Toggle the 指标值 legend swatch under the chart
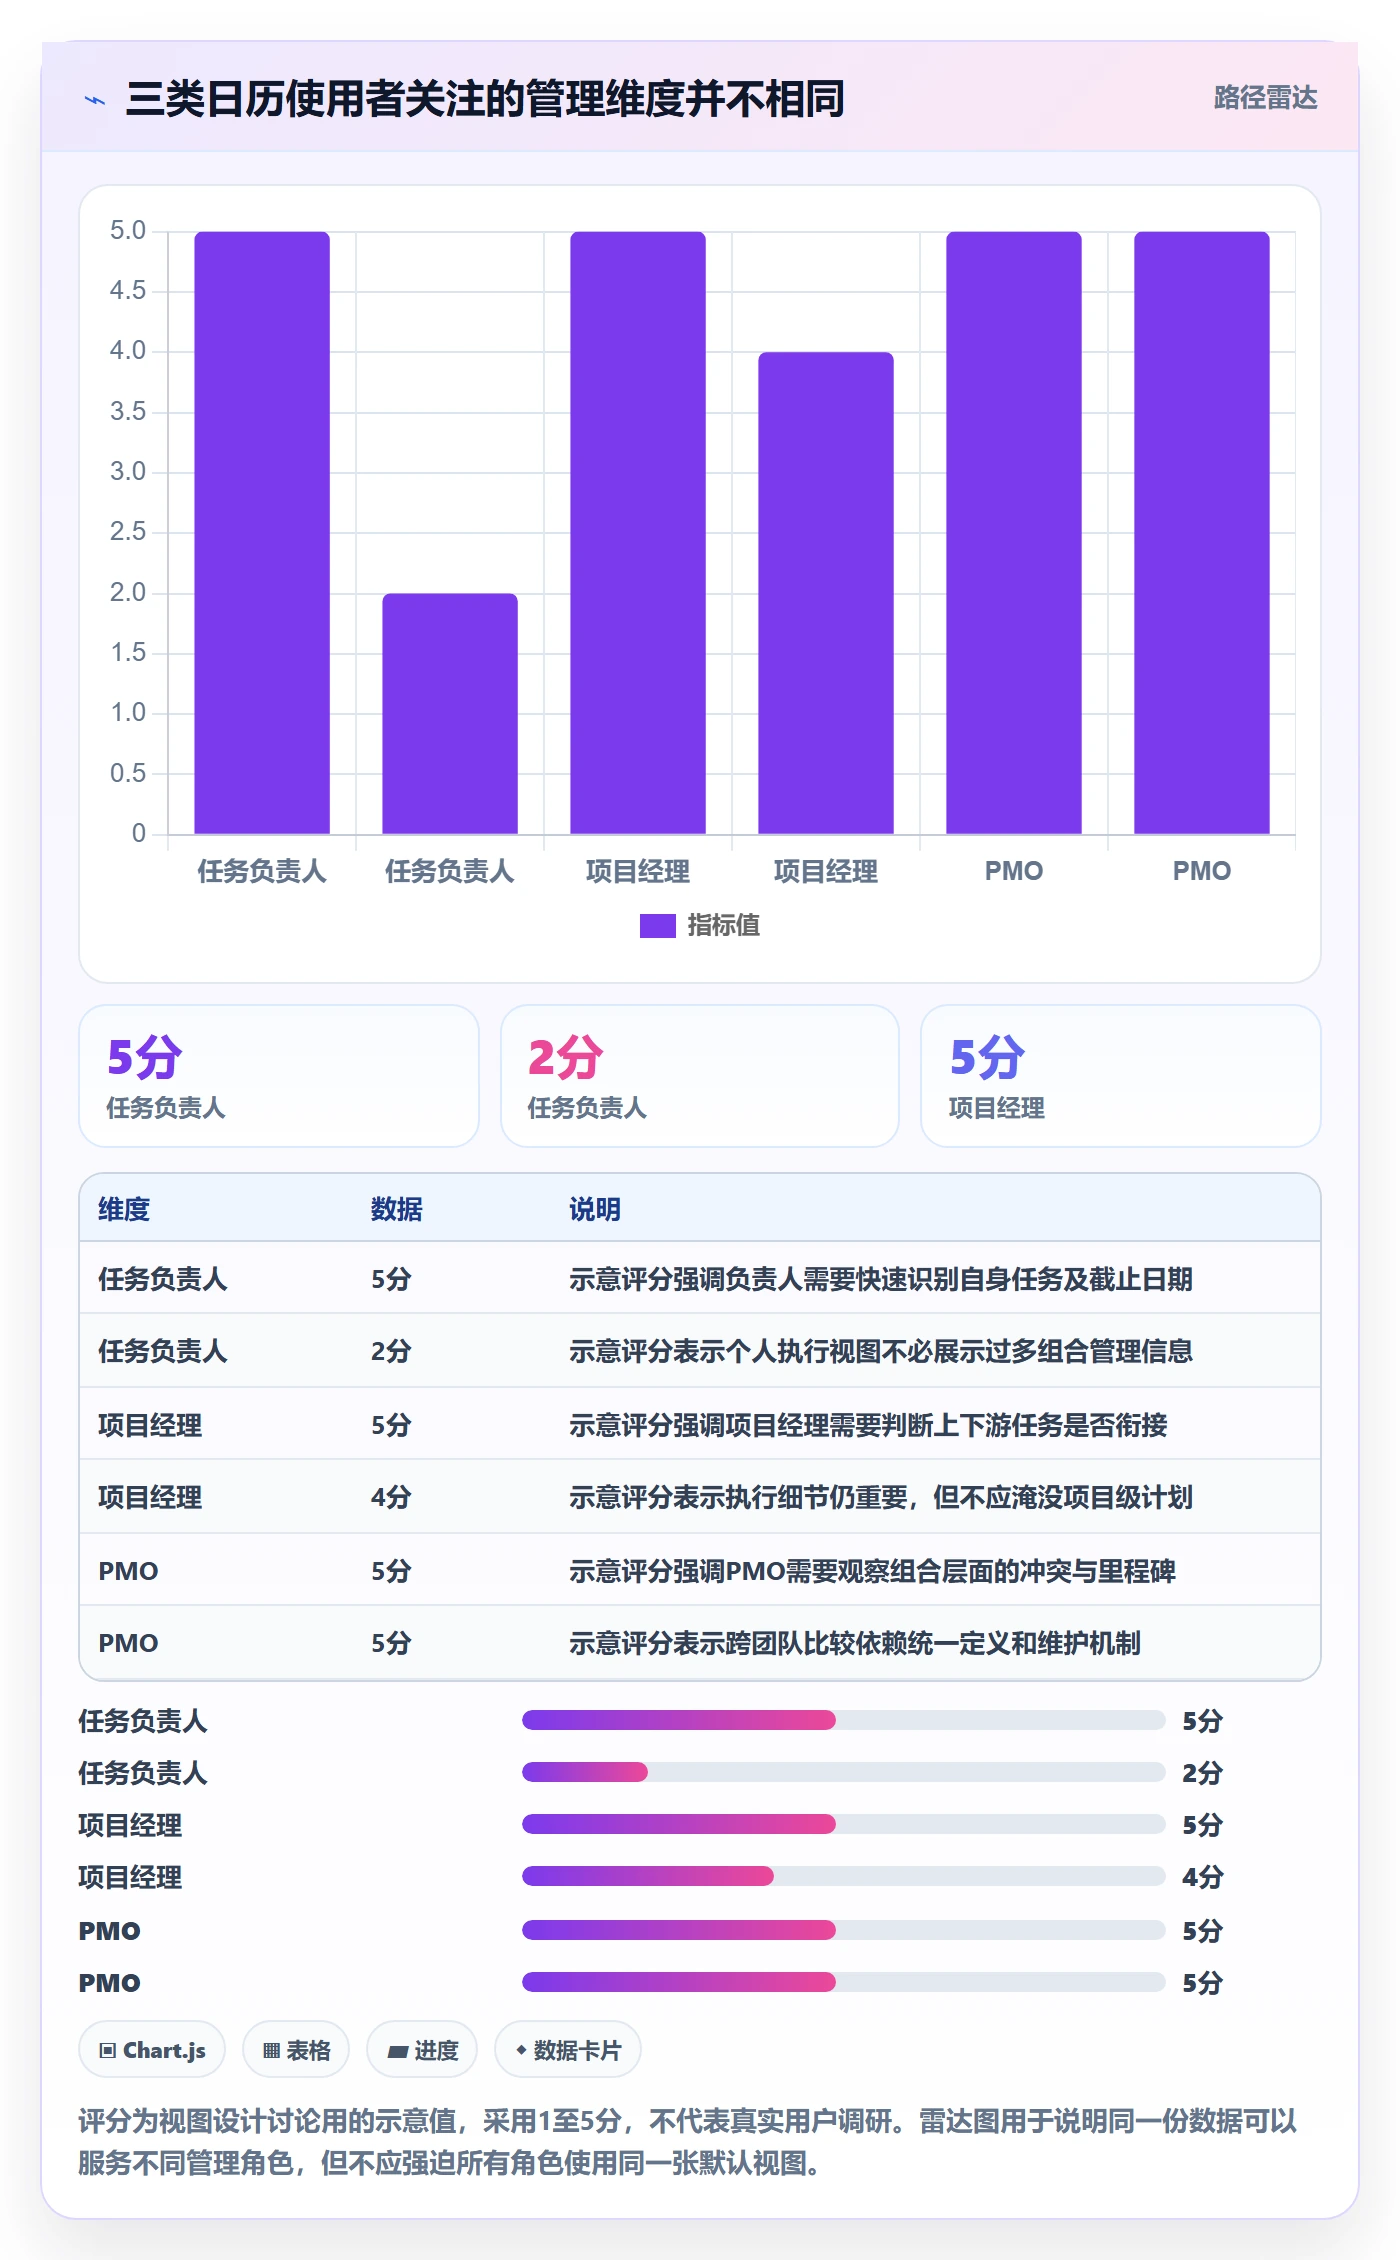Image resolution: width=1400 pixels, height=2260 pixels. 657,926
